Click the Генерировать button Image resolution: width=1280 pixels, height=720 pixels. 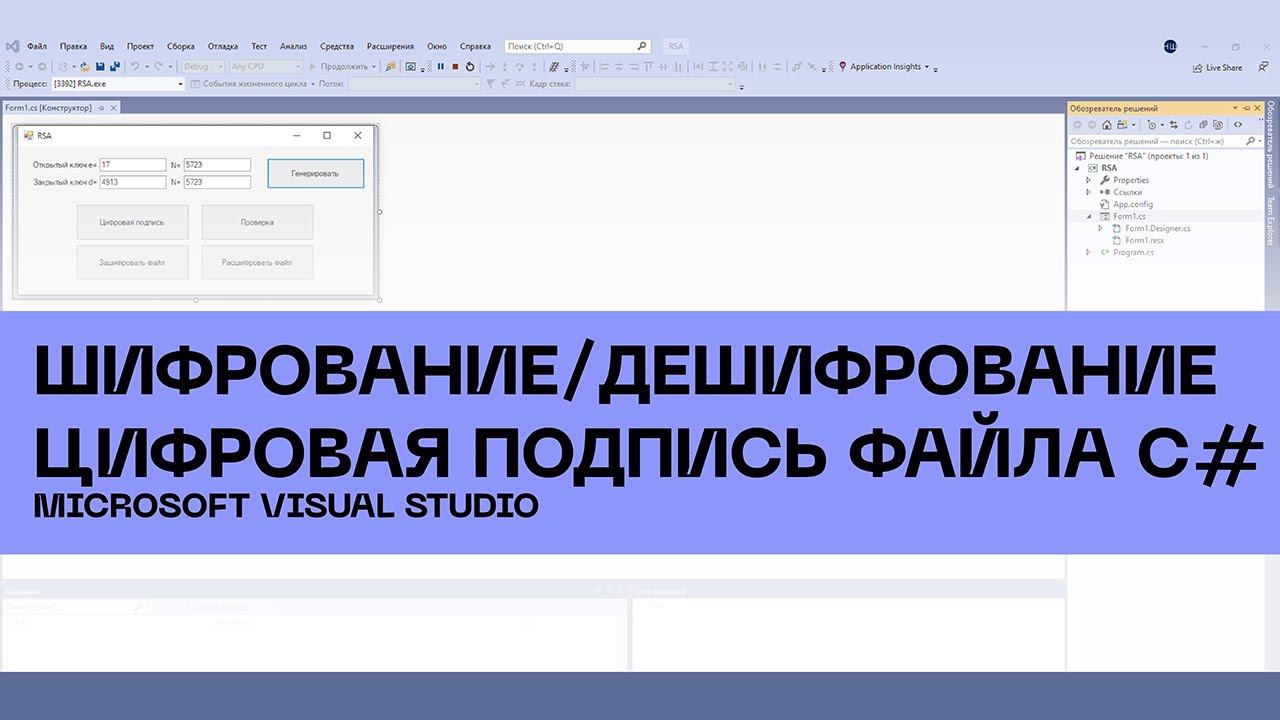coord(315,173)
